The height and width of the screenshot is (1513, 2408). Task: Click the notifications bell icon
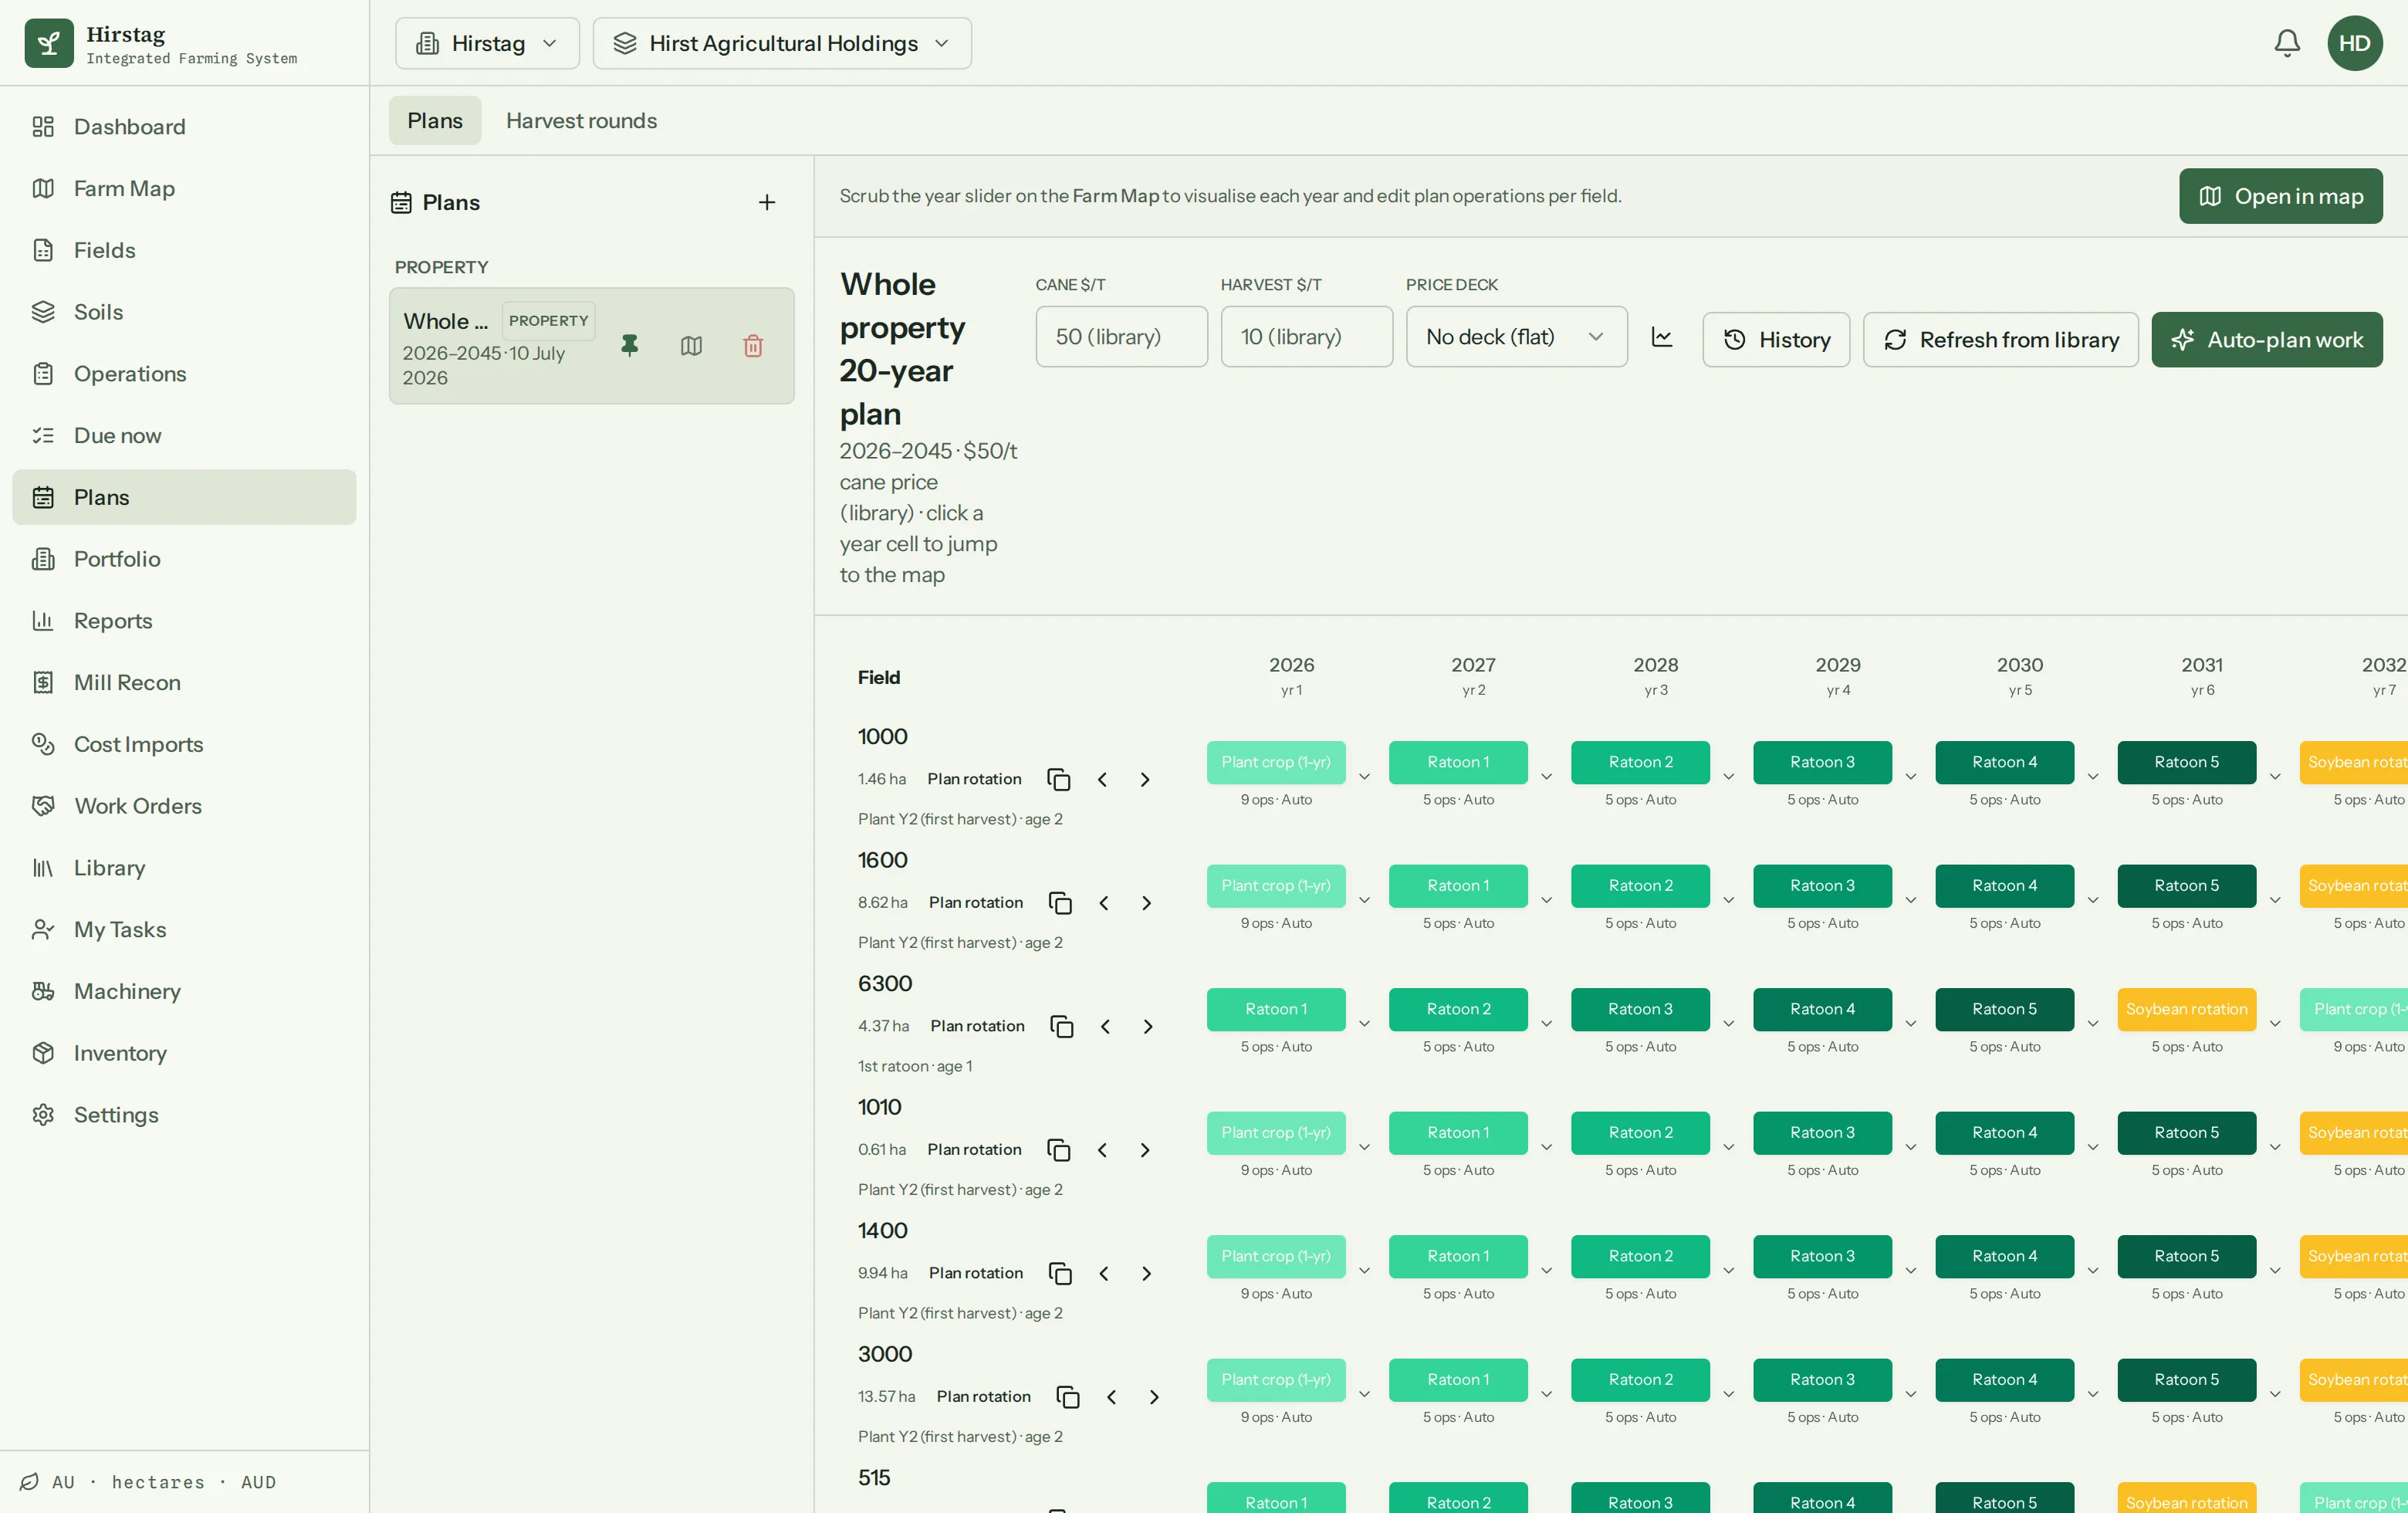pos(2286,43)
